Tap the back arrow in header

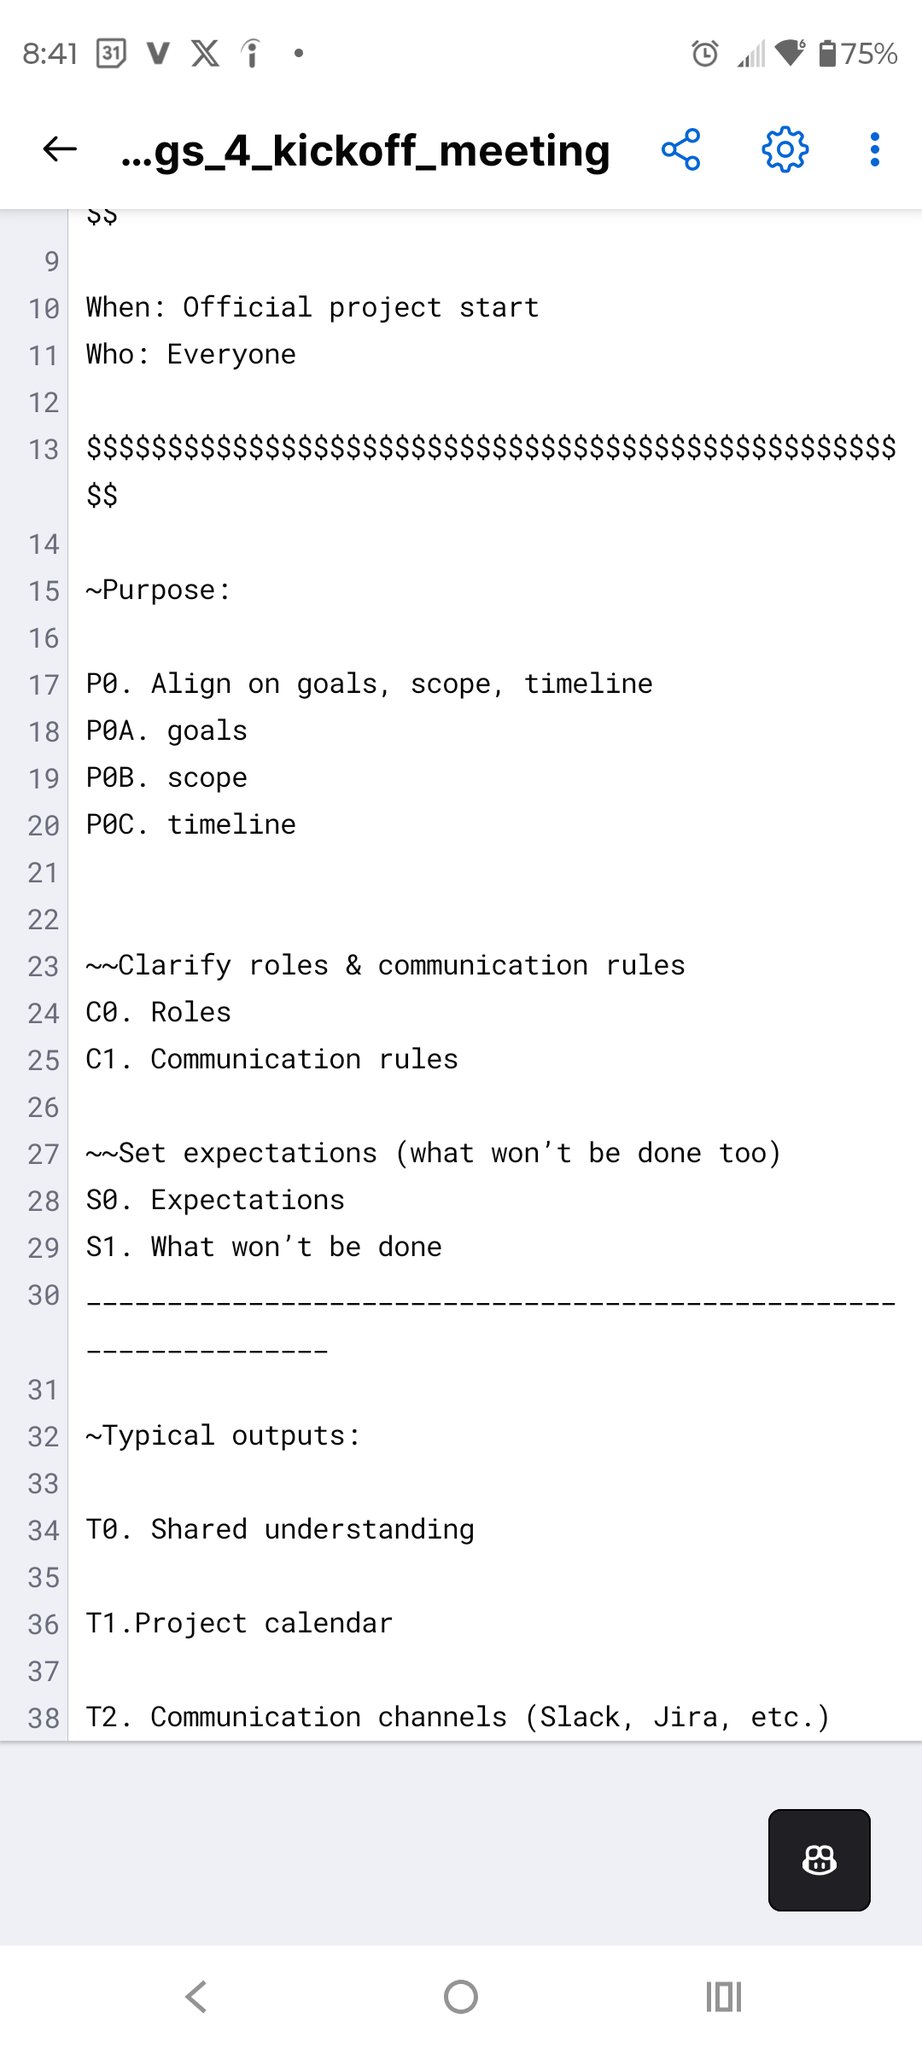60,150
